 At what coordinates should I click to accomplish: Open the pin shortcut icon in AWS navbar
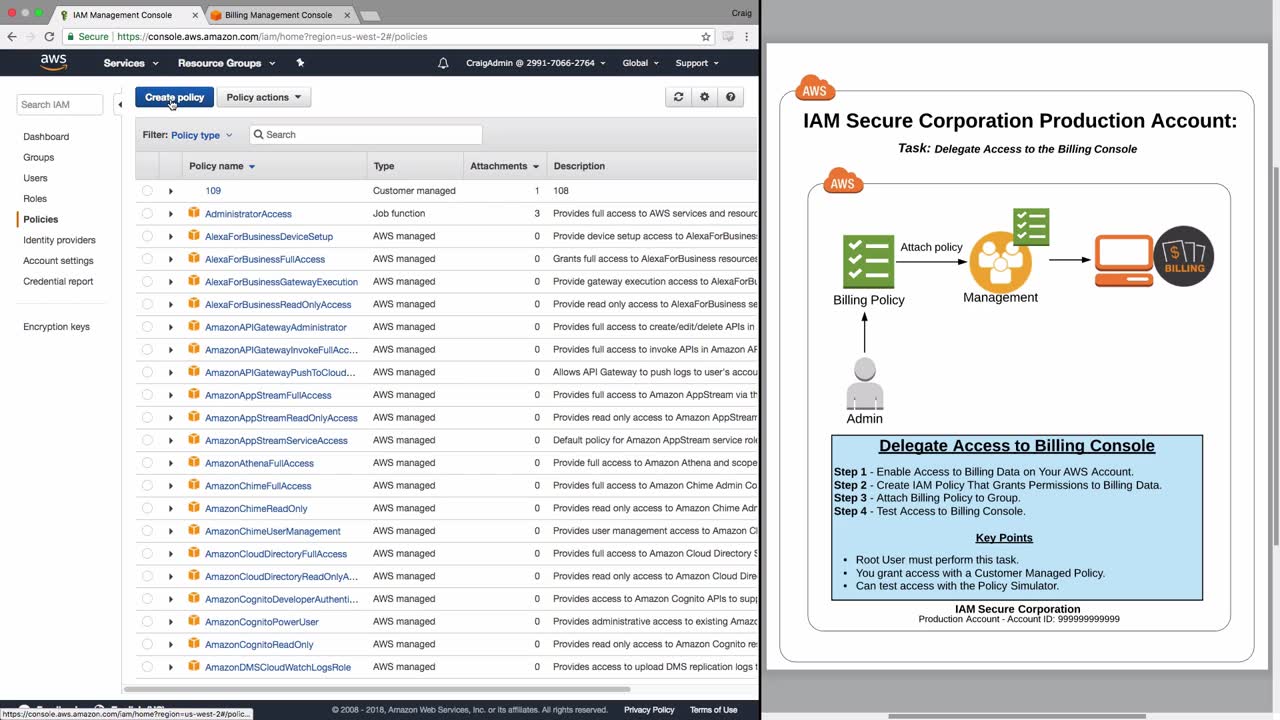[x=300, y=63]
